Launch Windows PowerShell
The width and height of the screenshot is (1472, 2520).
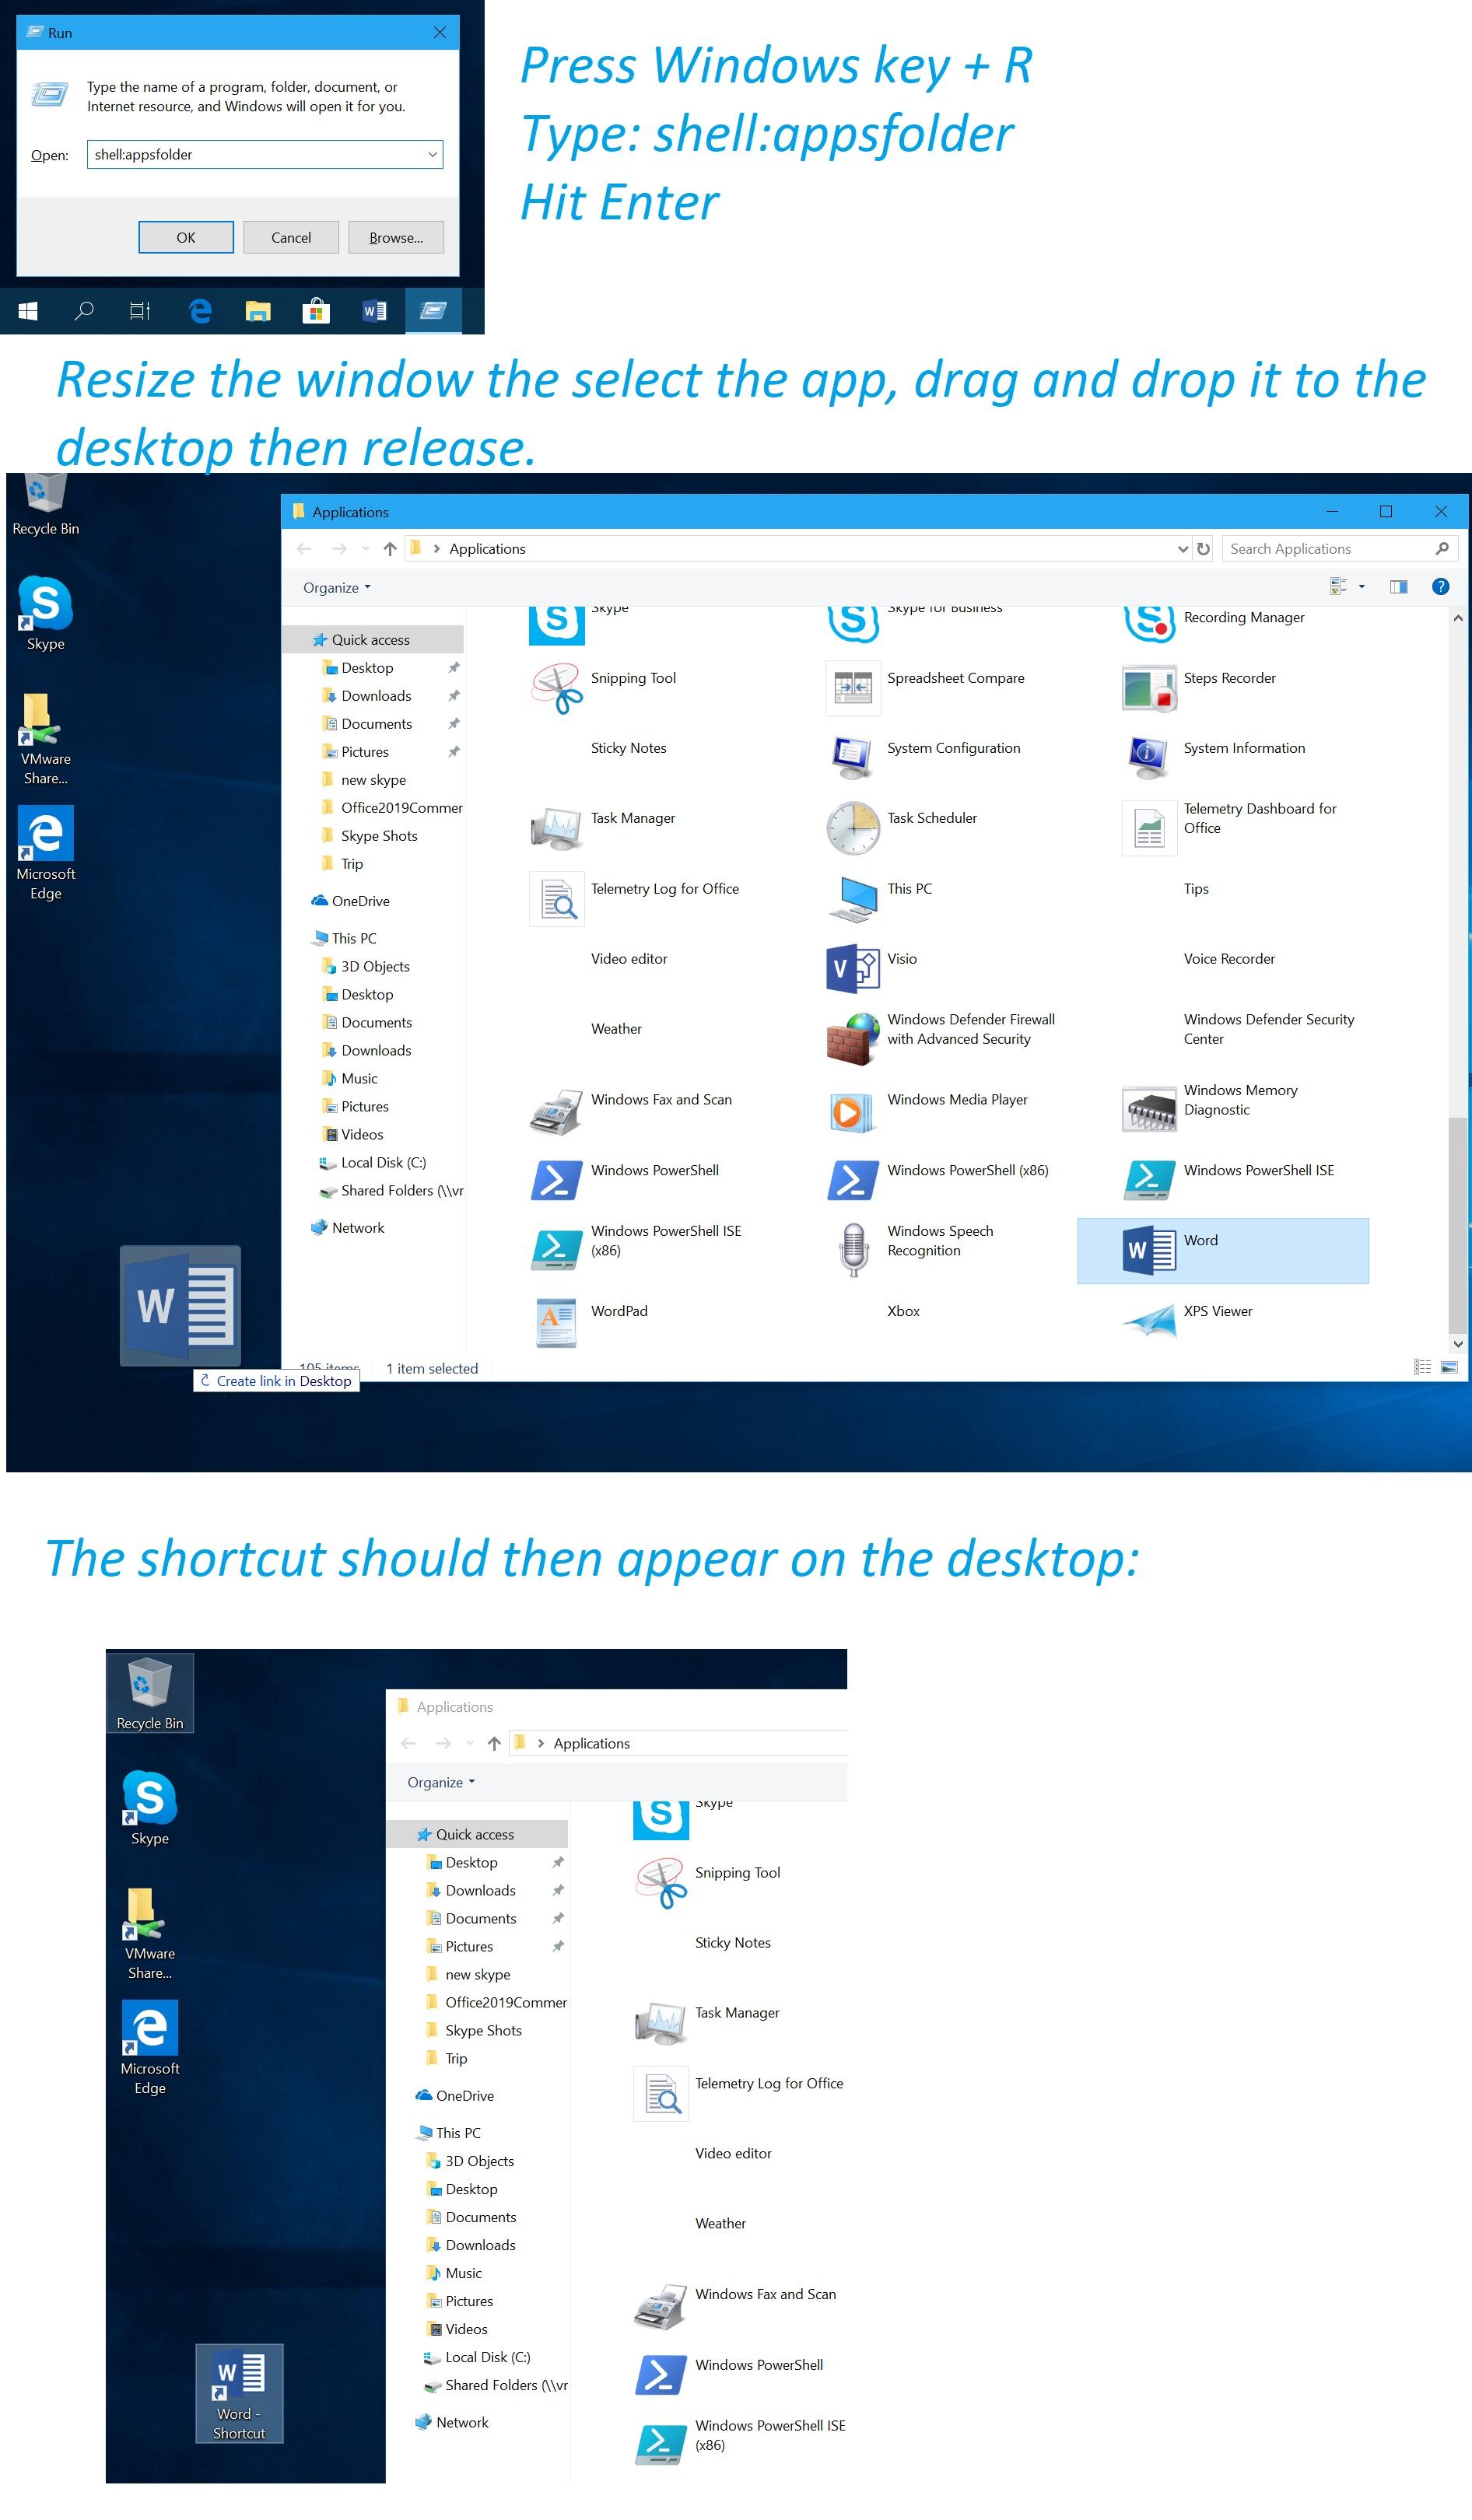tap(655, 1170)
